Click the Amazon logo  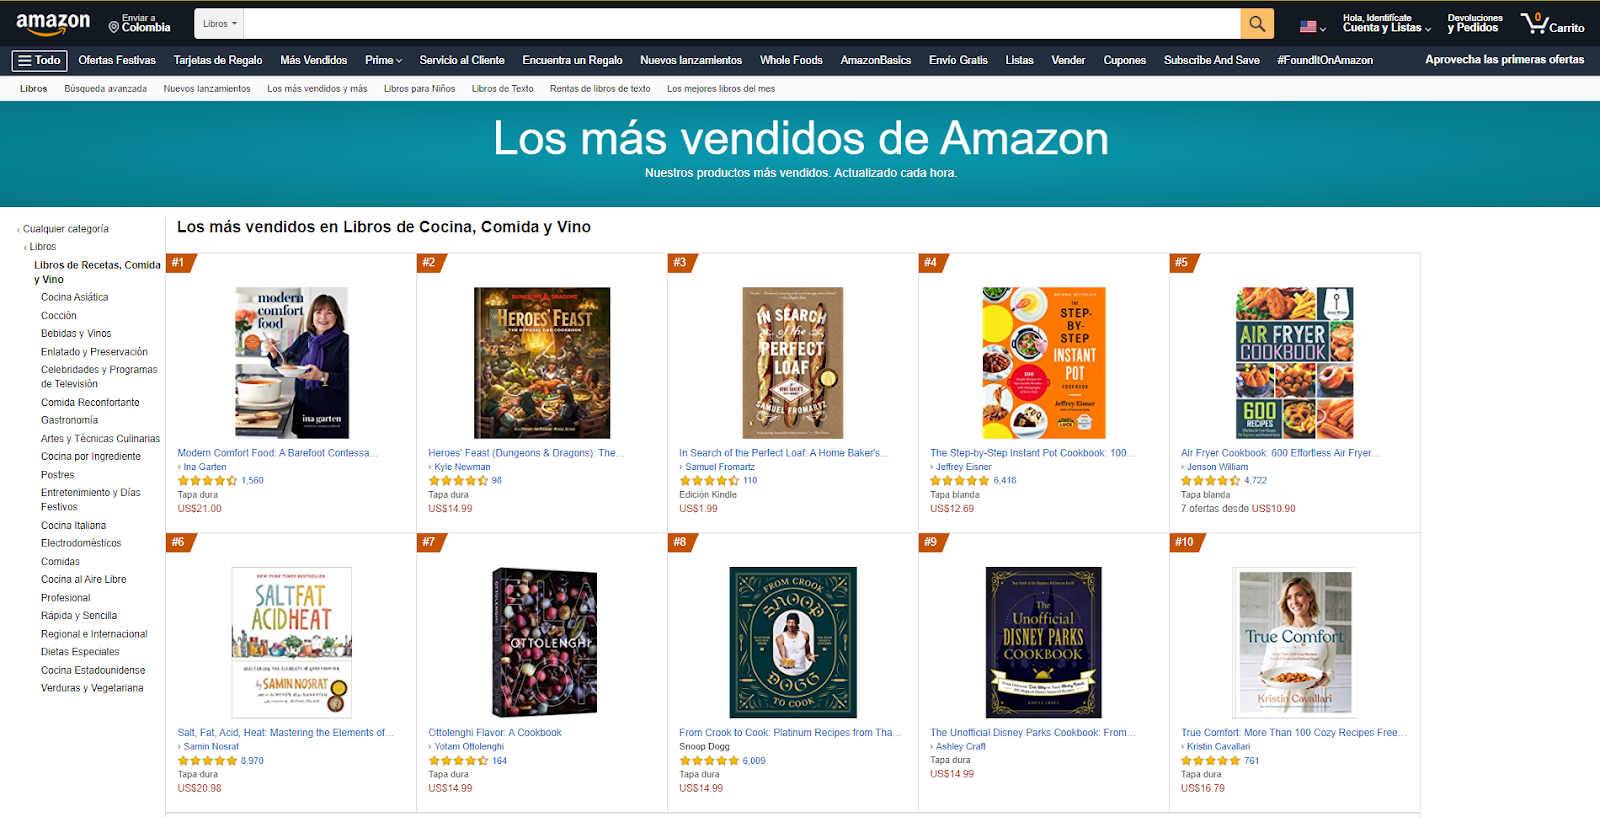click(53, 23)
